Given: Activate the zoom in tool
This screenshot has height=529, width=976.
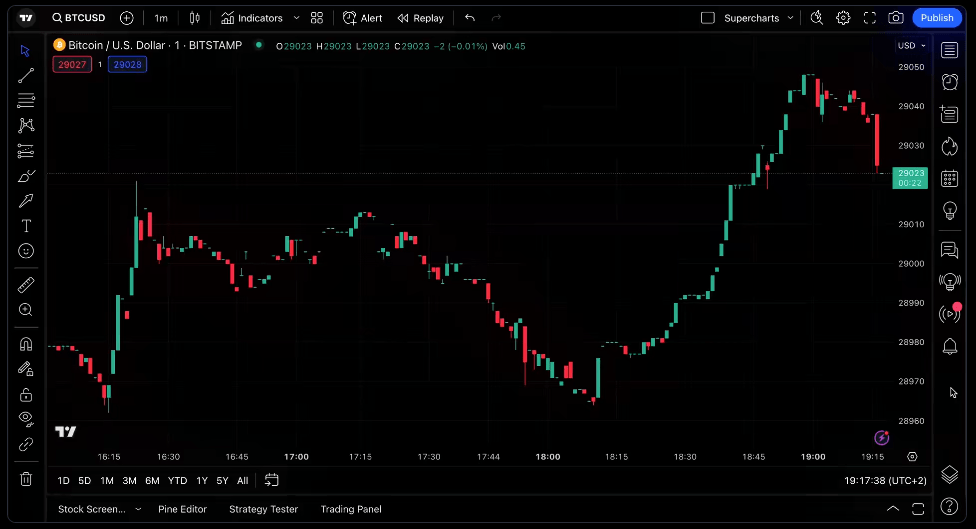Looking at the screenshot, I should pos(26,310).
